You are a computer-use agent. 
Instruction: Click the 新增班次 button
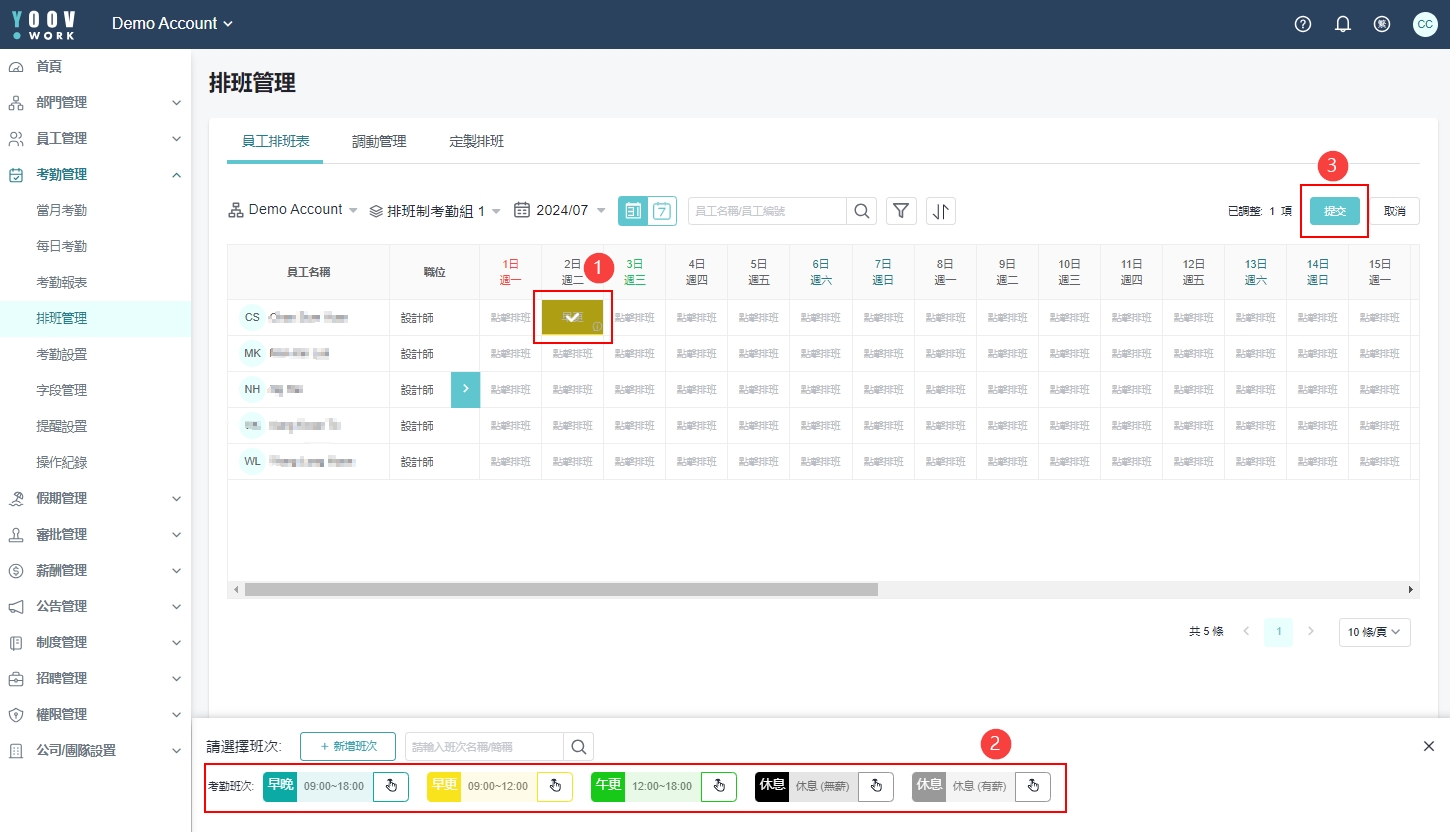(x=348, y=747)
